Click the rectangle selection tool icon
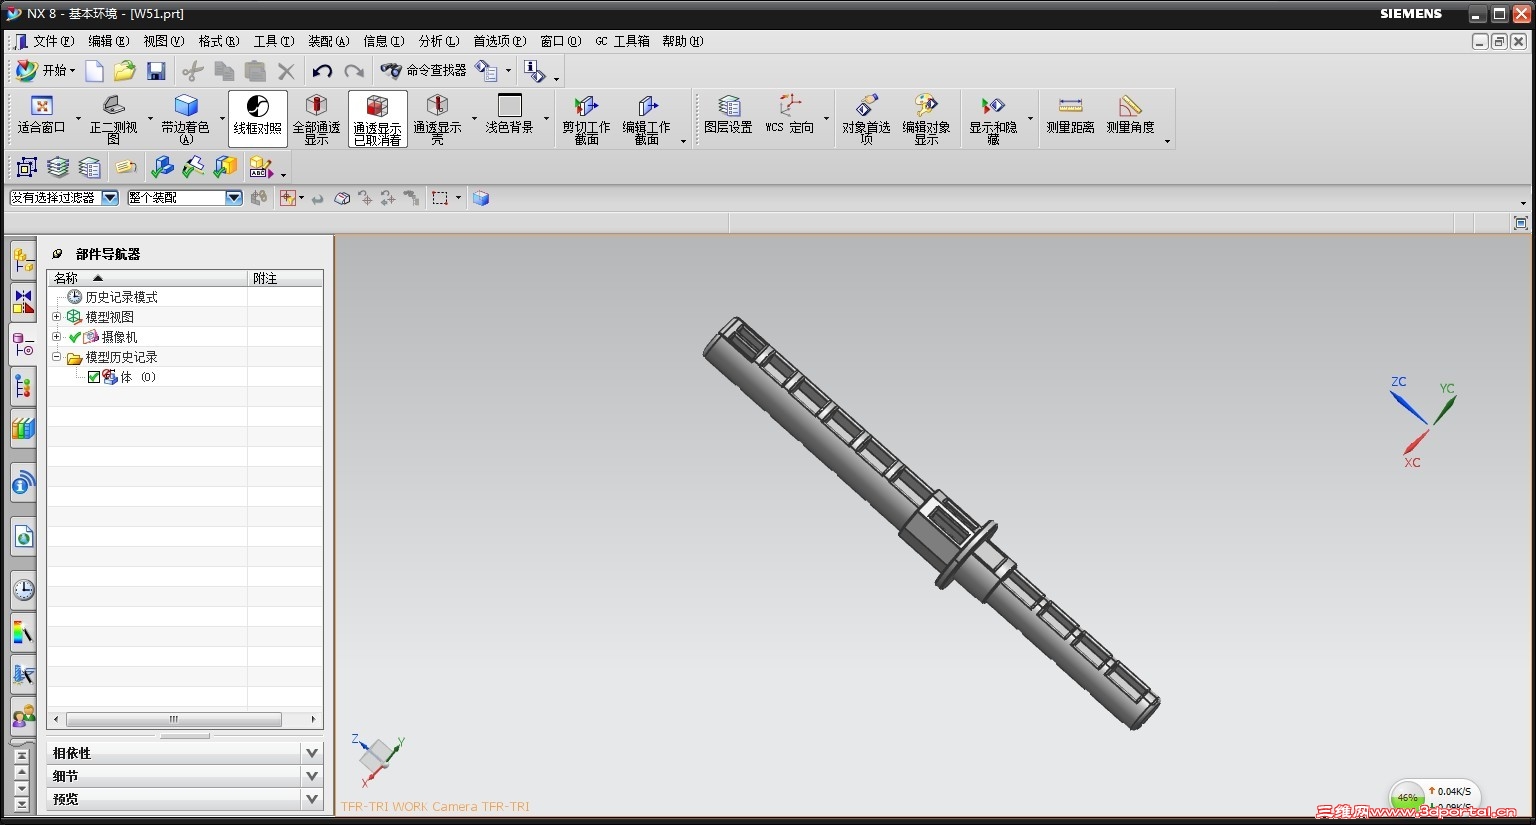The width and height of the screenshot is (1536, 825). (440, 198)
